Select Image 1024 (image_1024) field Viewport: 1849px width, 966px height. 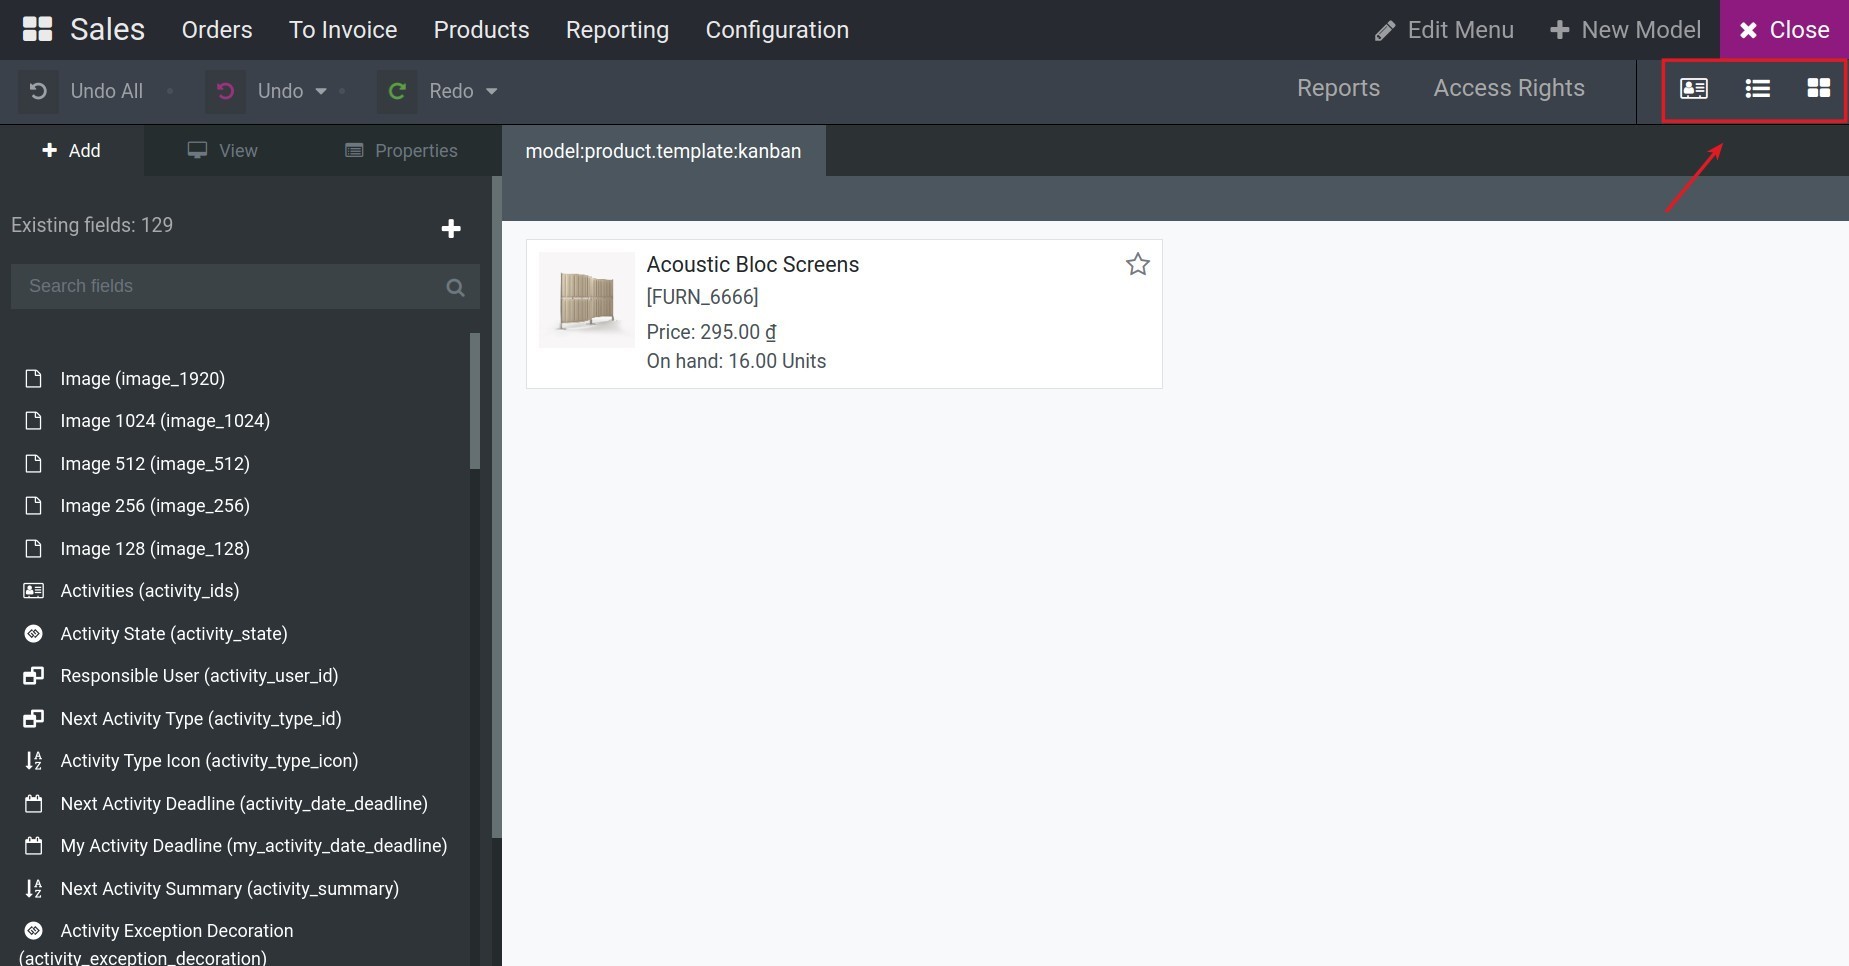click(165, 421)
